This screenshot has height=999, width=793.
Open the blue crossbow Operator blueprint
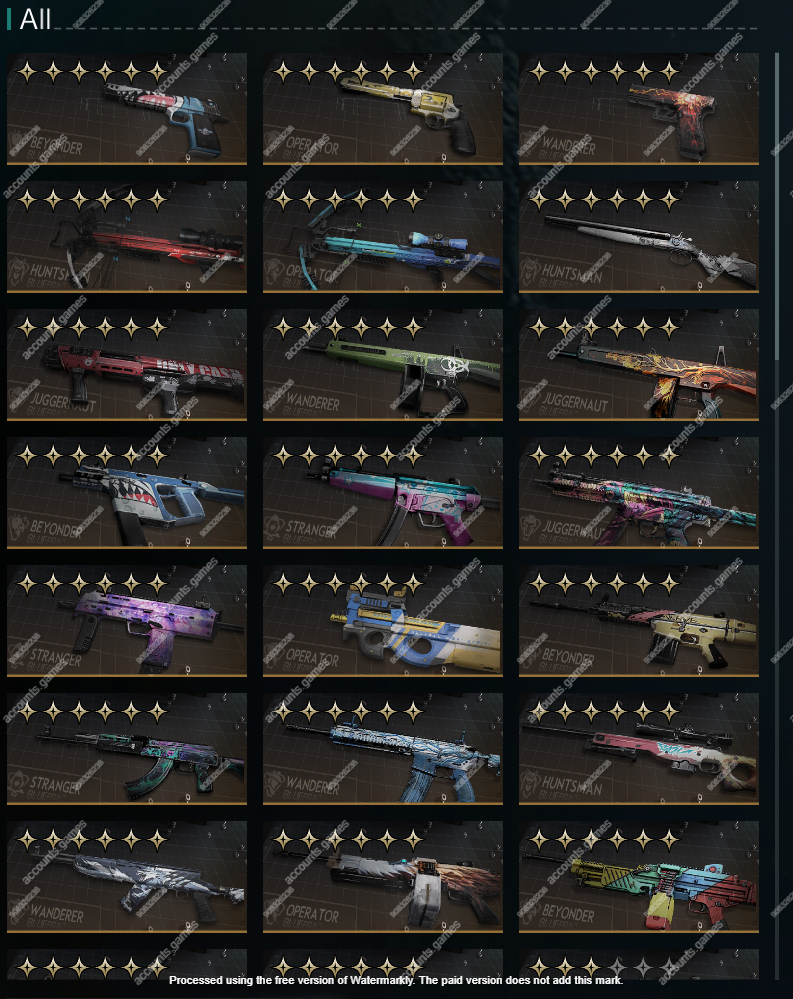click(x=383, y=237)
